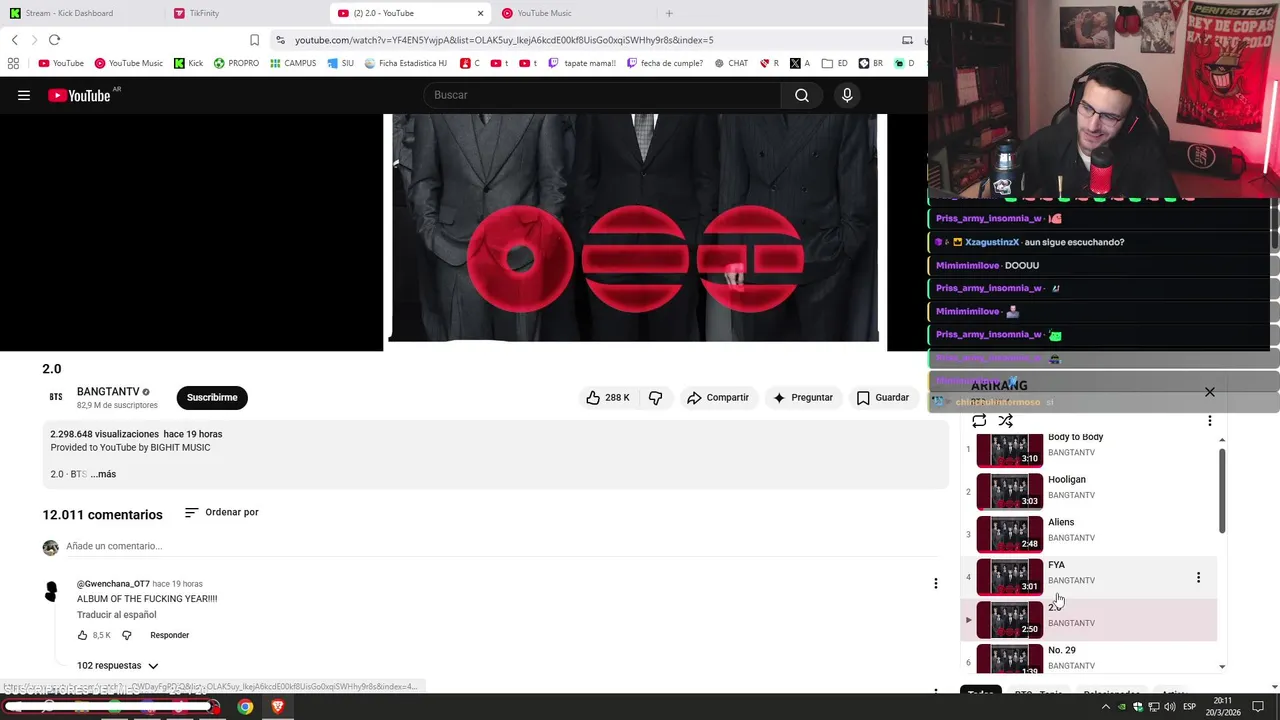Image resolution: width=1280 pixels, height=720 pixels.
Task: Subscribe to BANGTANTV with Suscribirme
Action: tap(212, 397)
